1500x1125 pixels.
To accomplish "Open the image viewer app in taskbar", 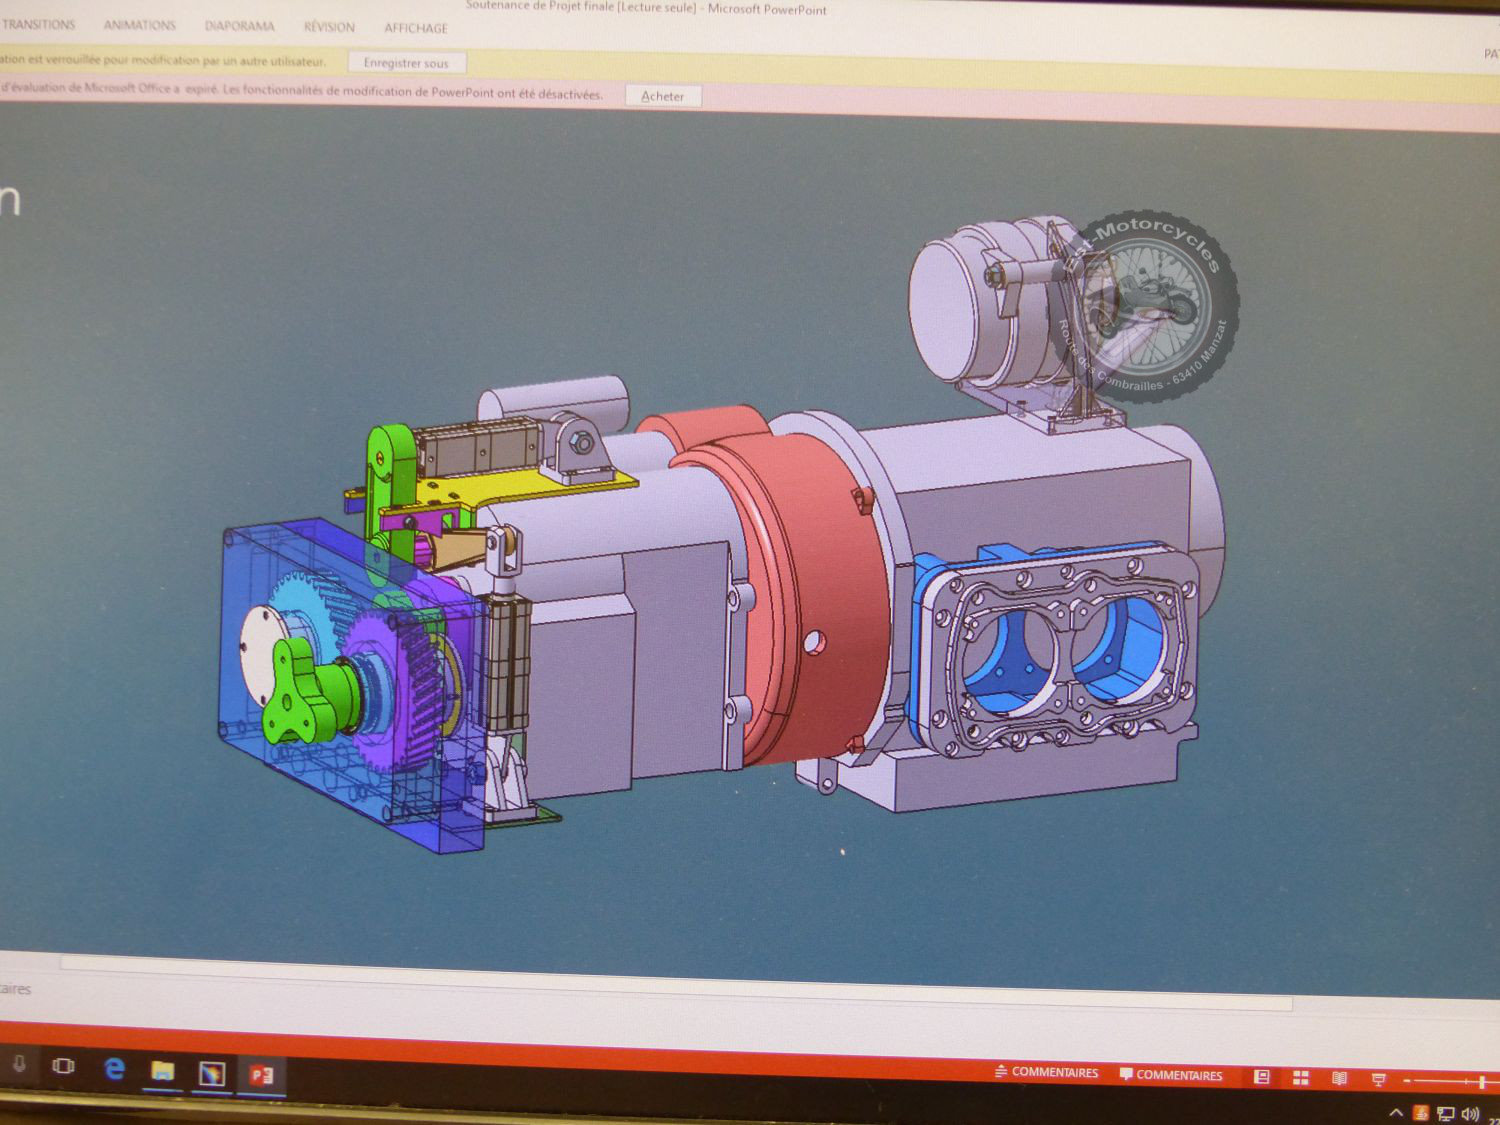I will [212, 1074].
